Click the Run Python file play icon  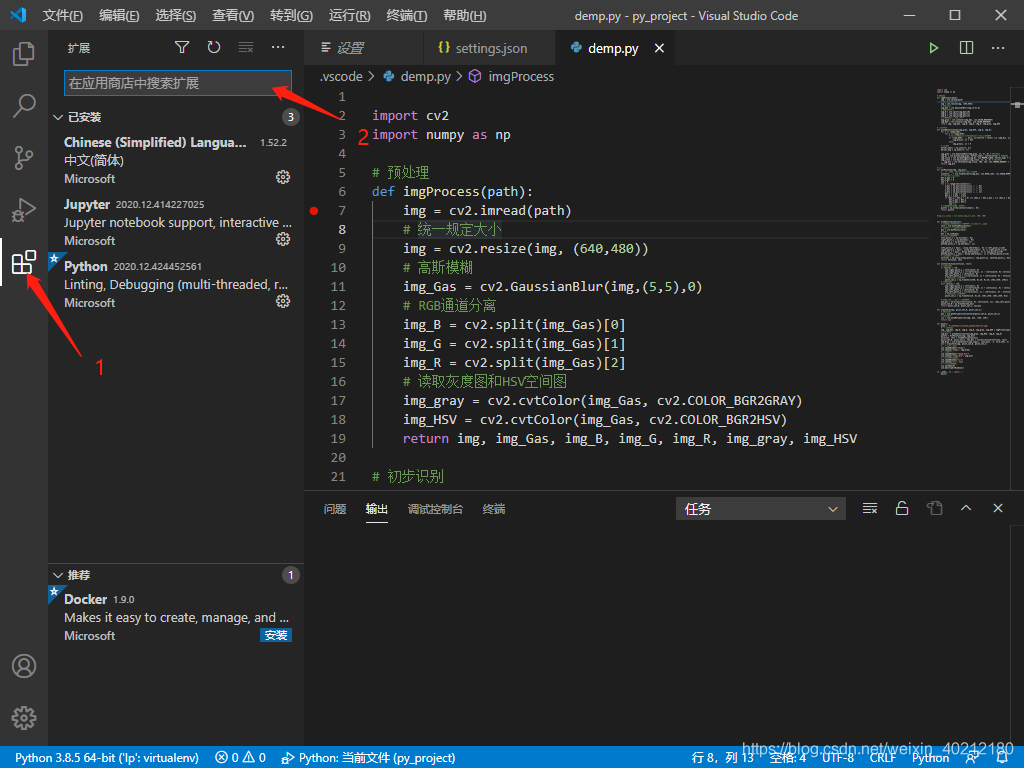[x=933, y=48]
